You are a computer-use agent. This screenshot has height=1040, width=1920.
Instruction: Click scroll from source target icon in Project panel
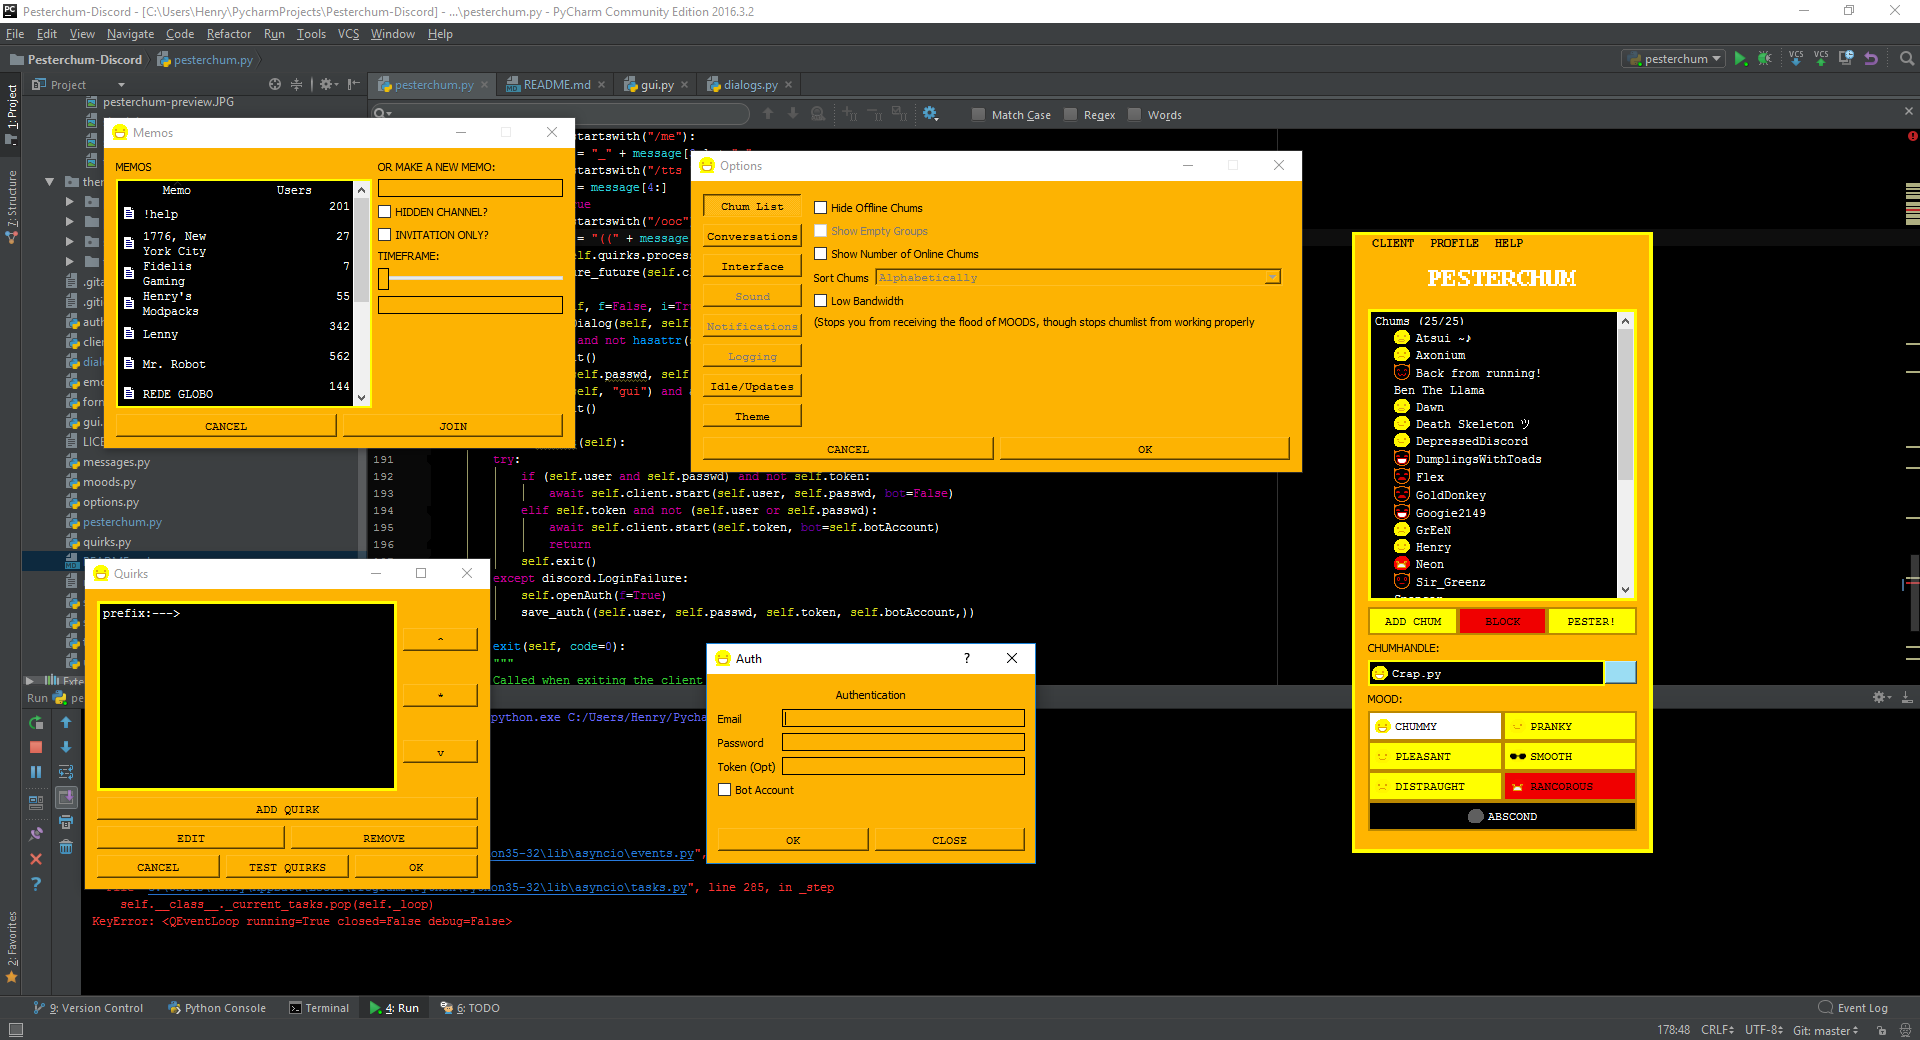[x=275, y=85]
